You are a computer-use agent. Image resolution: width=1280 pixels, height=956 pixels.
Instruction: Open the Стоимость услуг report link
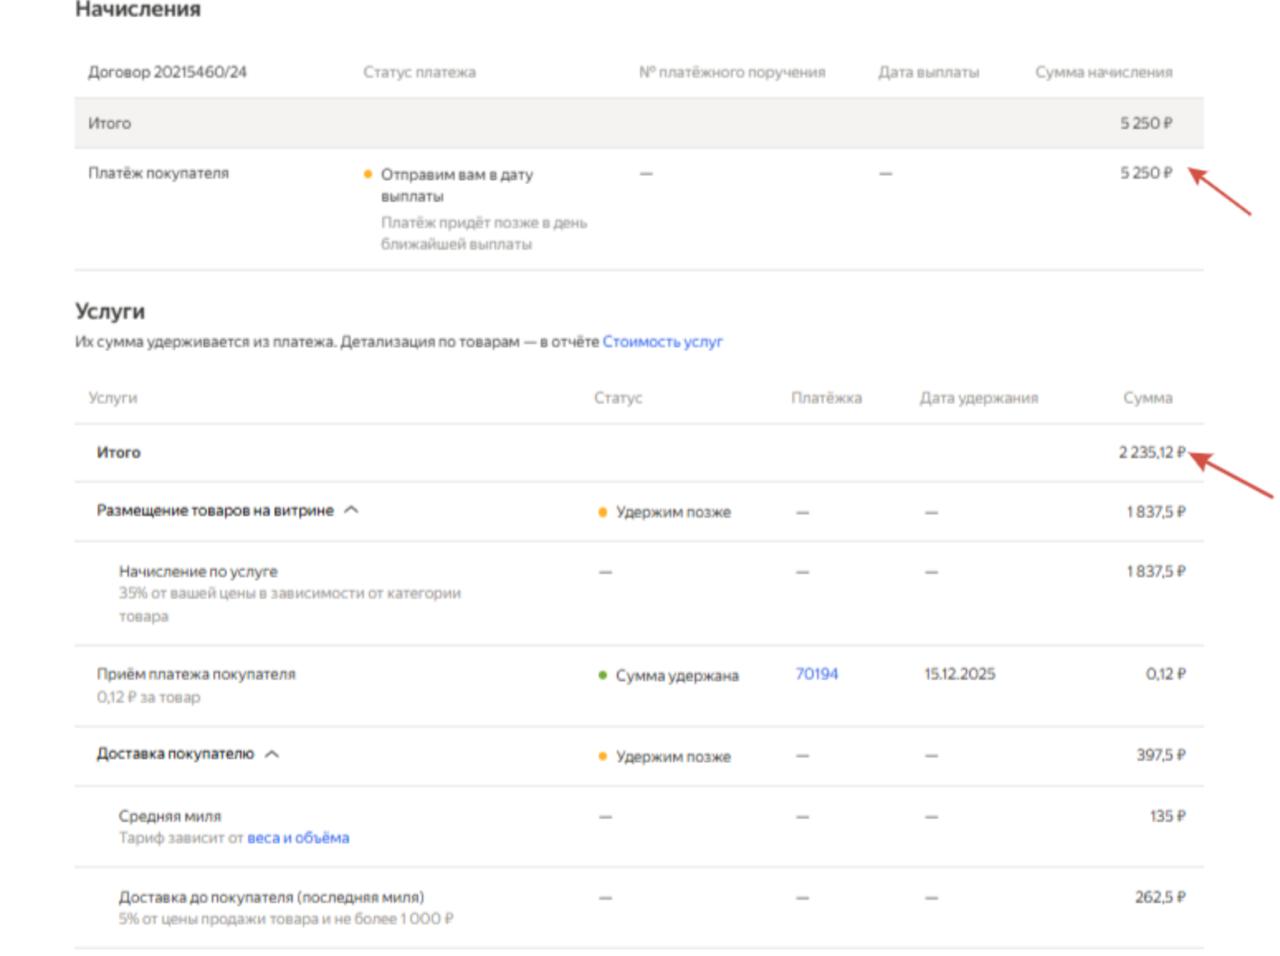pyautogui.click(x=662, y=342)
